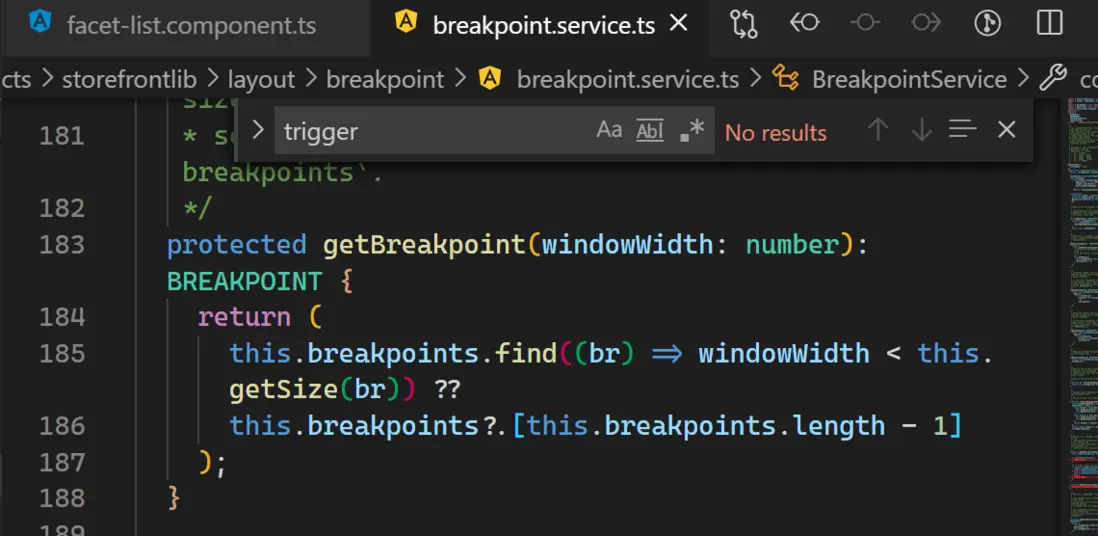Switch to facet-list.component.ts tab
Screen dimensions: 1098x536
pos(191,24)
